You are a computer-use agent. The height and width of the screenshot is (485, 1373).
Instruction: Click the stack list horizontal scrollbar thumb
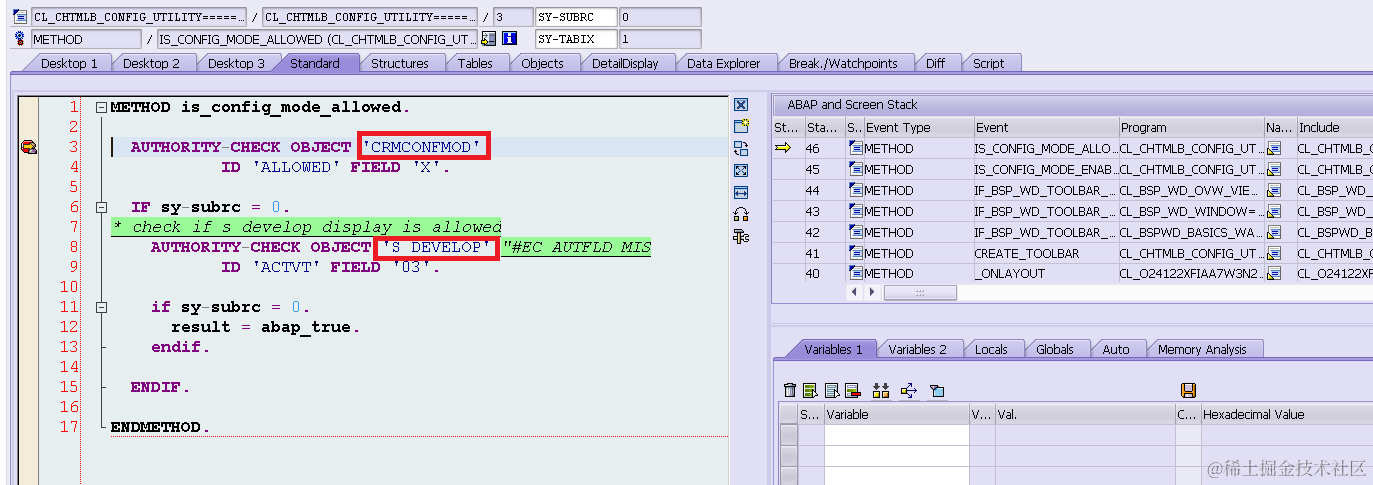coord(920,292)
